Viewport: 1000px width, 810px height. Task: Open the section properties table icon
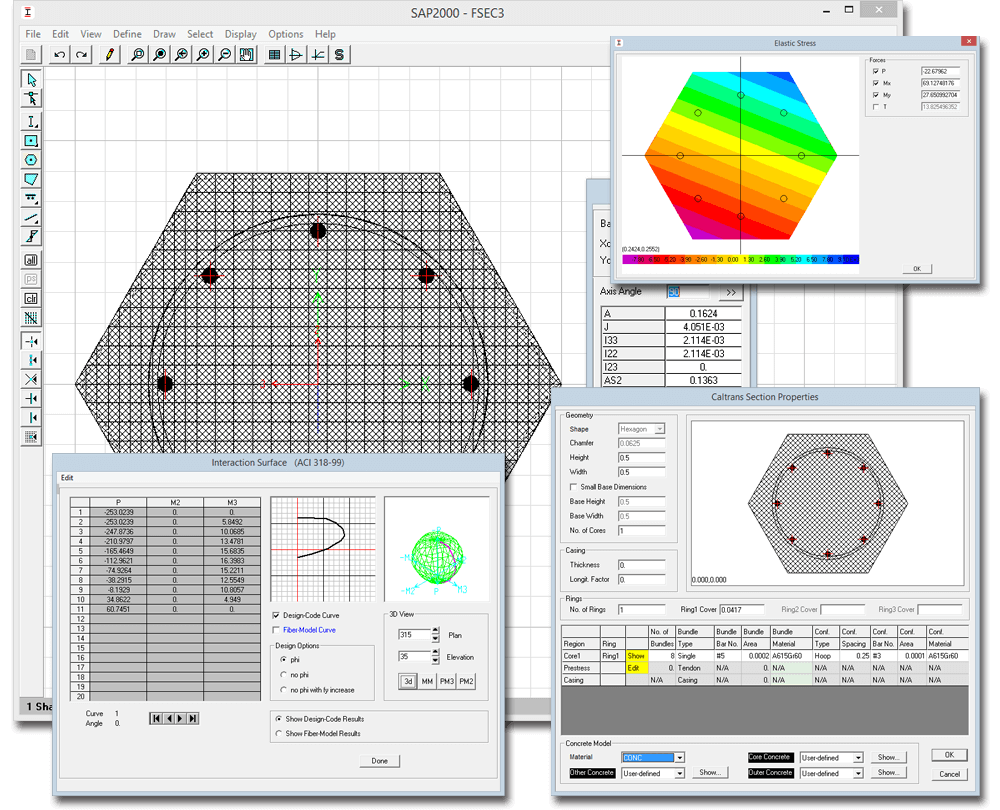pyautogui.click(x=274, y=55)
